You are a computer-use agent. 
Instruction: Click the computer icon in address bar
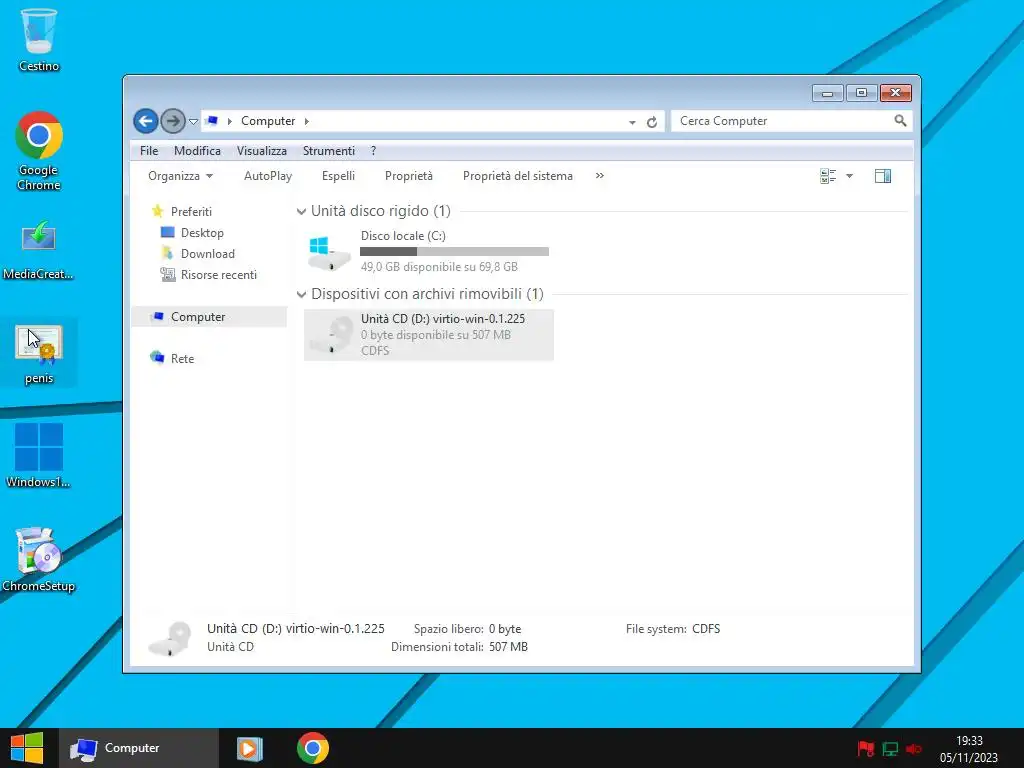[212, 121]
